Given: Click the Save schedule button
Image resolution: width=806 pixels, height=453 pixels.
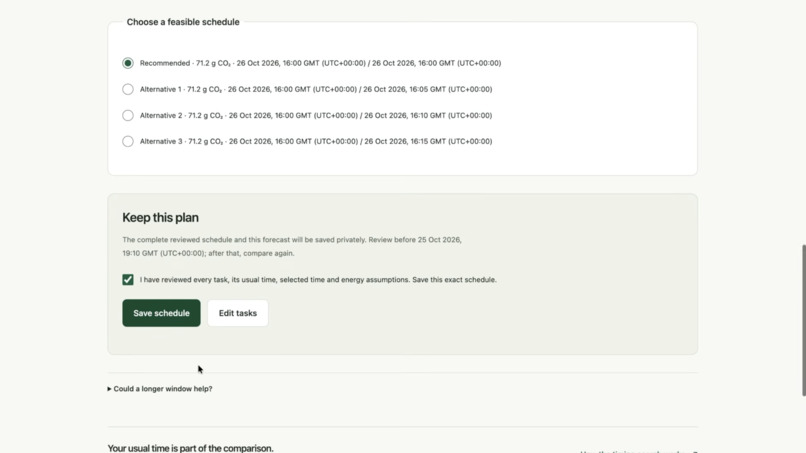Looking at the screenshot, I should (161, 313).
